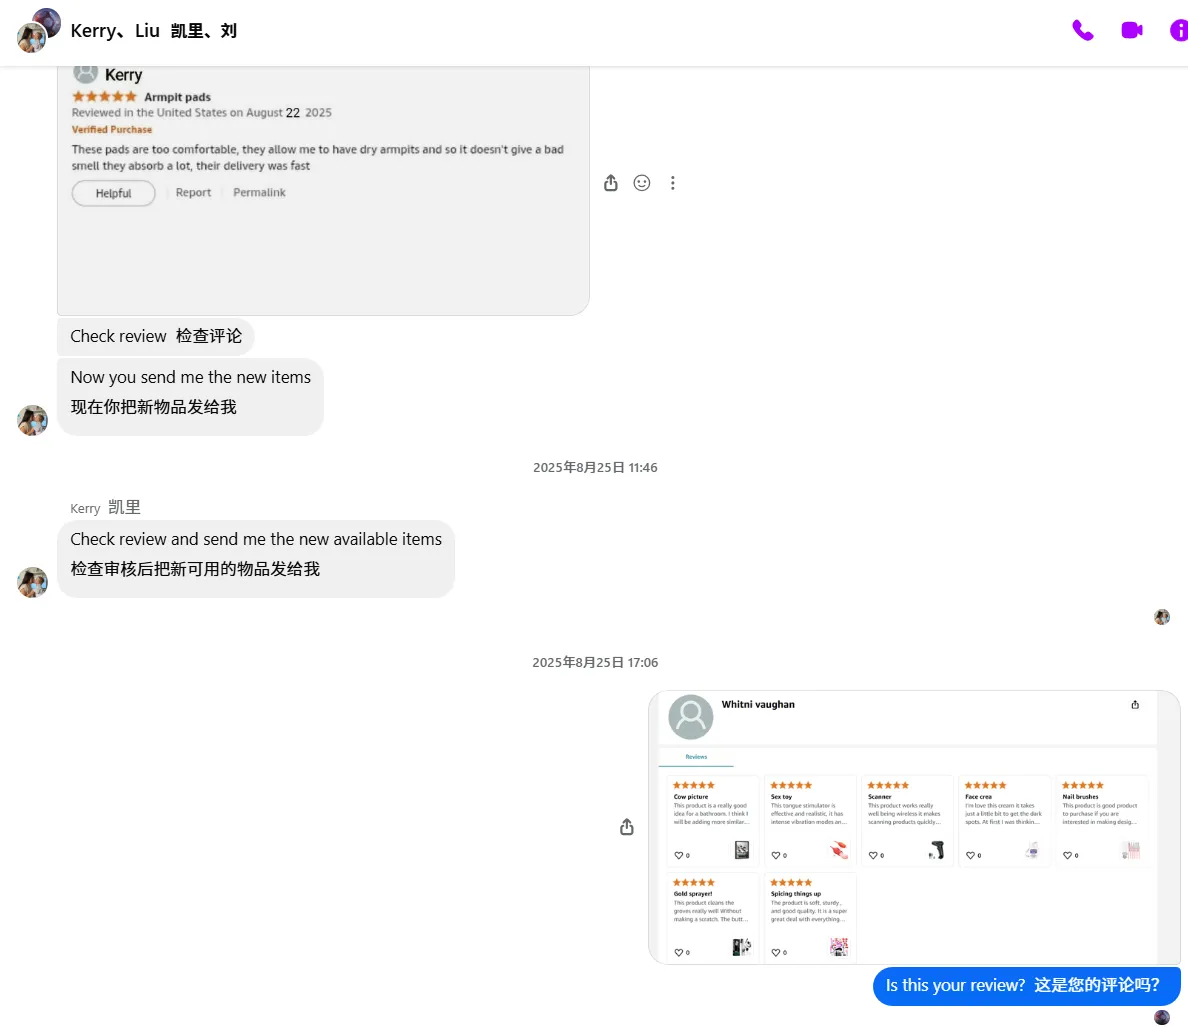This screenshot has height=1027, width=1188.
Task: Open the three-dot more options menu
Action: coord(673,183)
